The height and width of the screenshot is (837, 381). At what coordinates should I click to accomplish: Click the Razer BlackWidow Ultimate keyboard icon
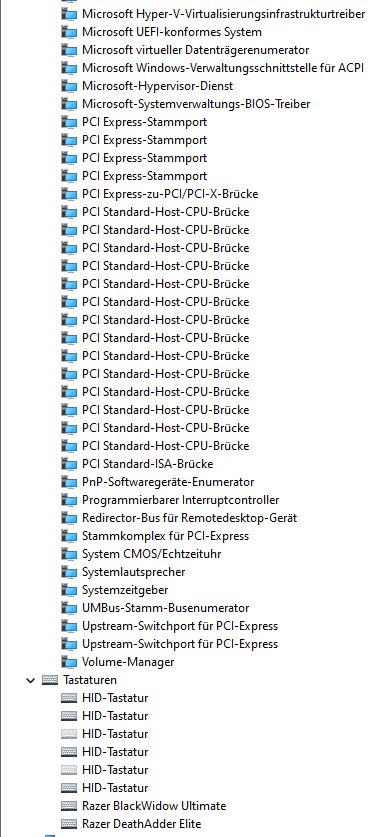(69, 806)
